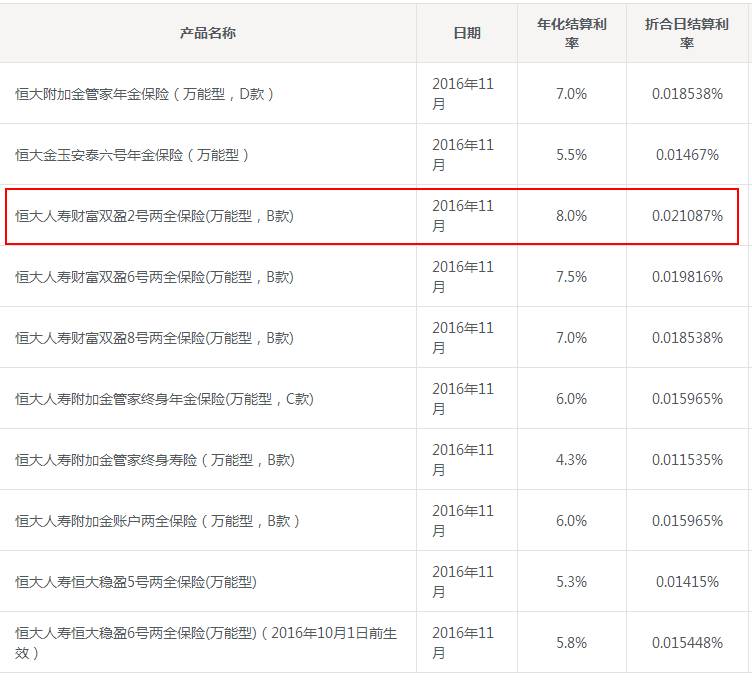Click the 折合日结算利率 column header
Screen dimensions: 752x683
(x=687, y=33)
